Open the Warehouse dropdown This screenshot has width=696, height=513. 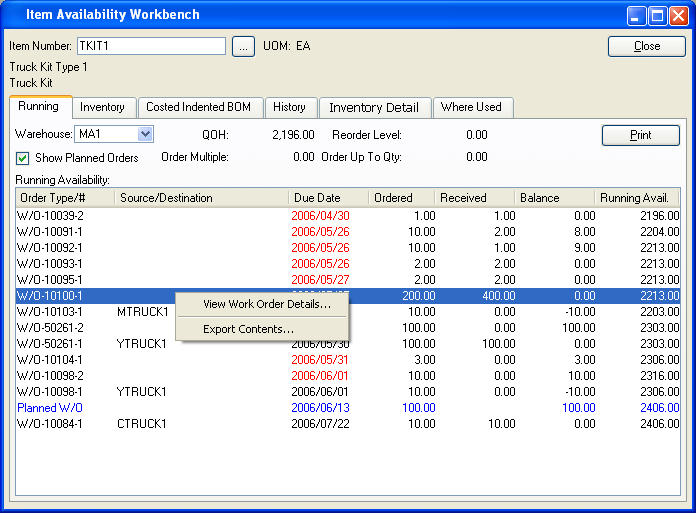[x=145, y=134]
